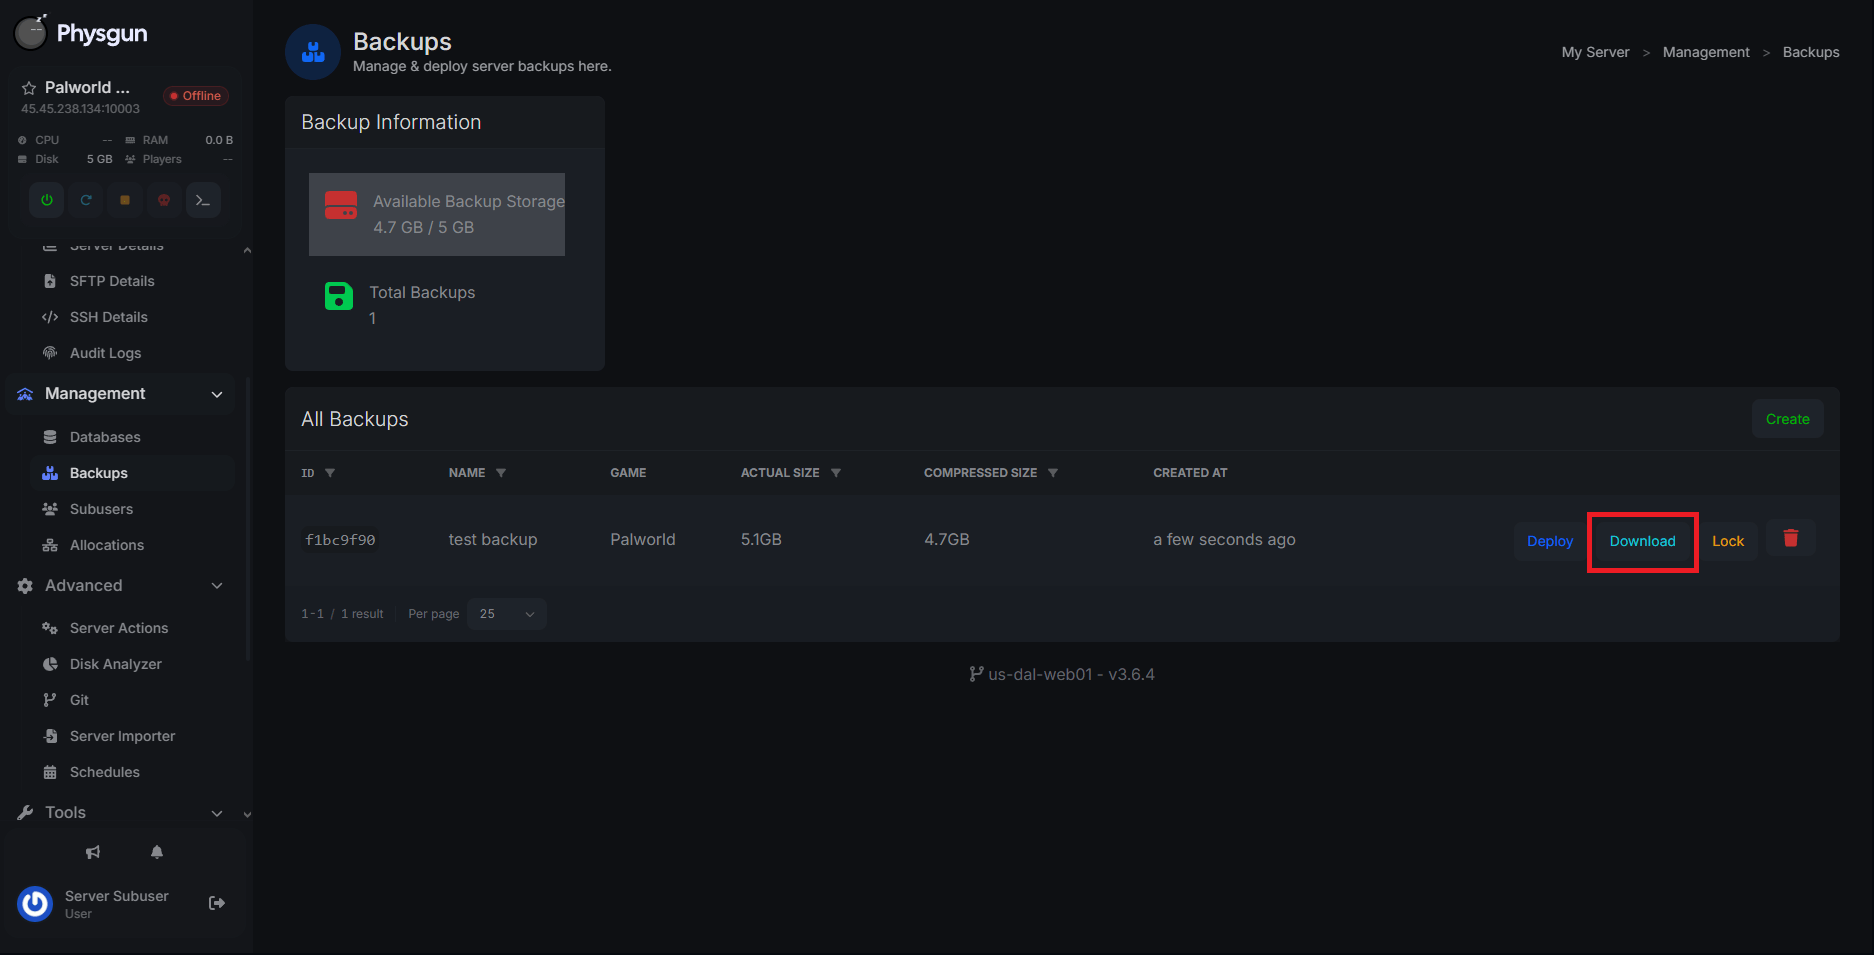Image resolution: width=1874 pixels, height=955 pixels.
Task: Open the console terminal icon
Action: click(x=203, y=200)
